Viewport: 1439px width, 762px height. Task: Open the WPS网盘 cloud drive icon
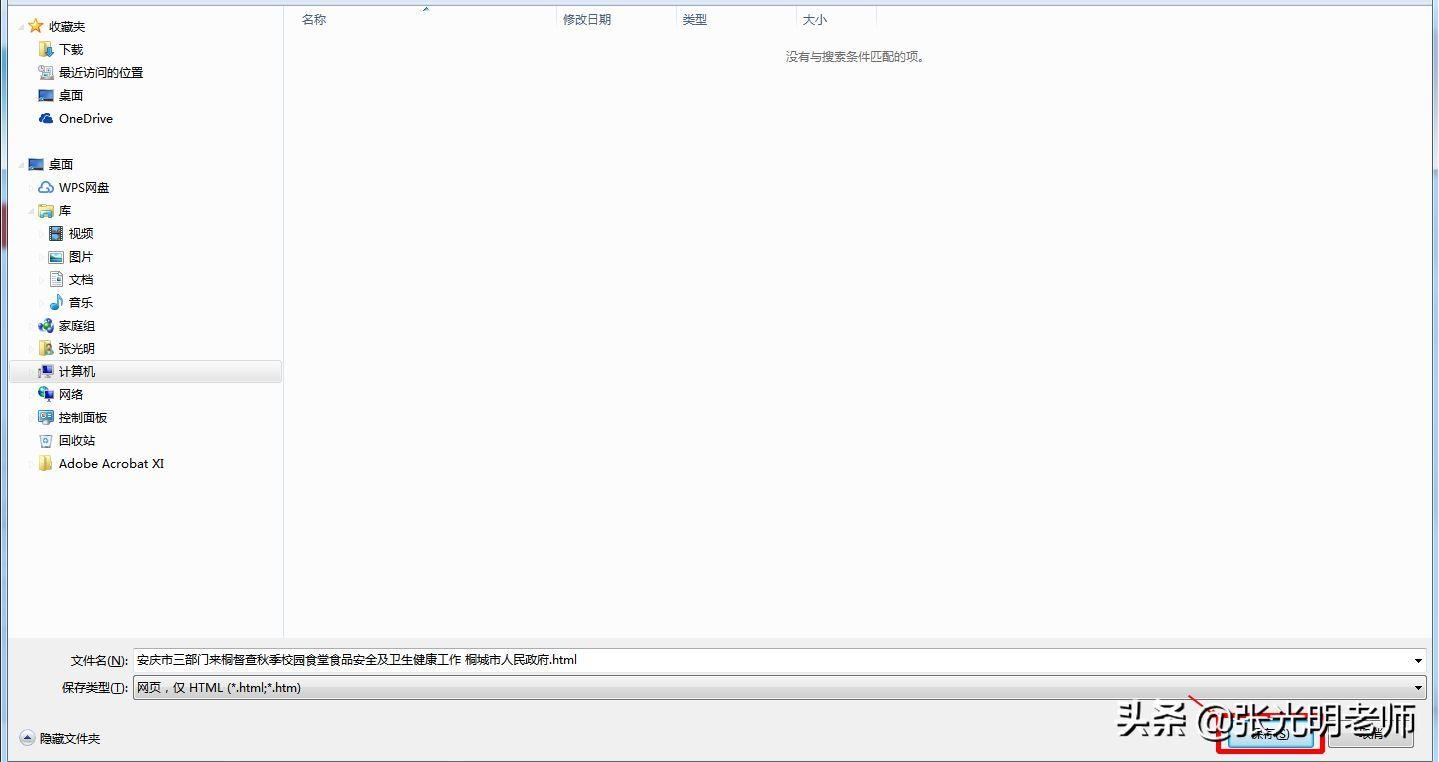(46, 187)
